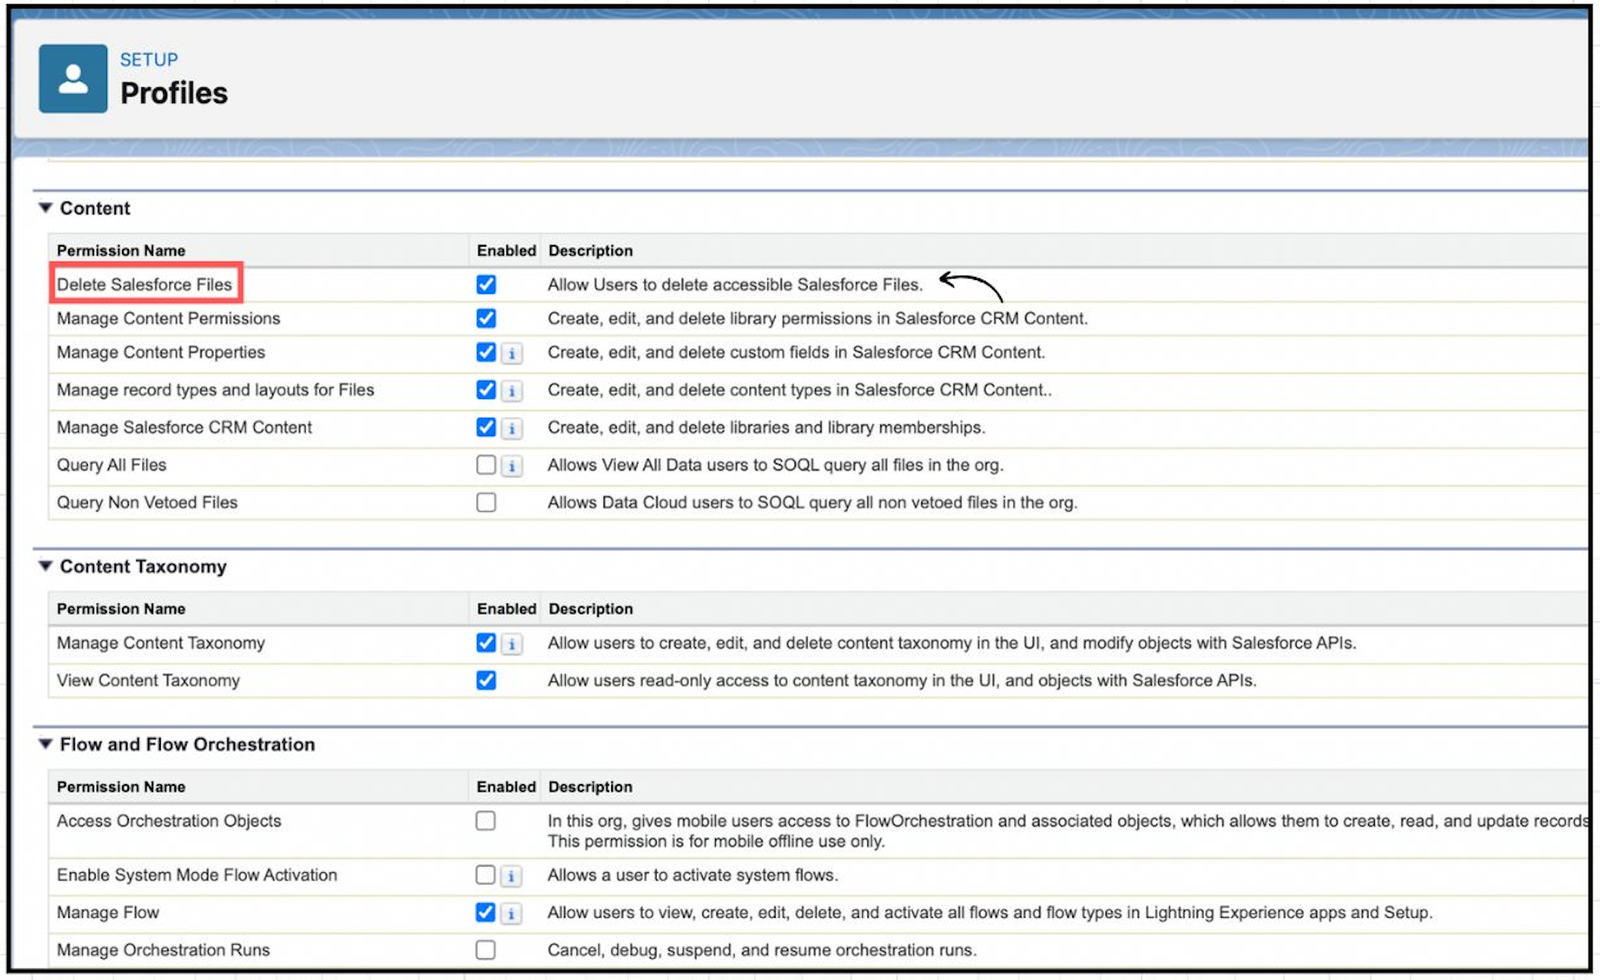Open info tooltip for Manage Content Properties
This screenshot has height=980, width=1600.
pos(513,353)
